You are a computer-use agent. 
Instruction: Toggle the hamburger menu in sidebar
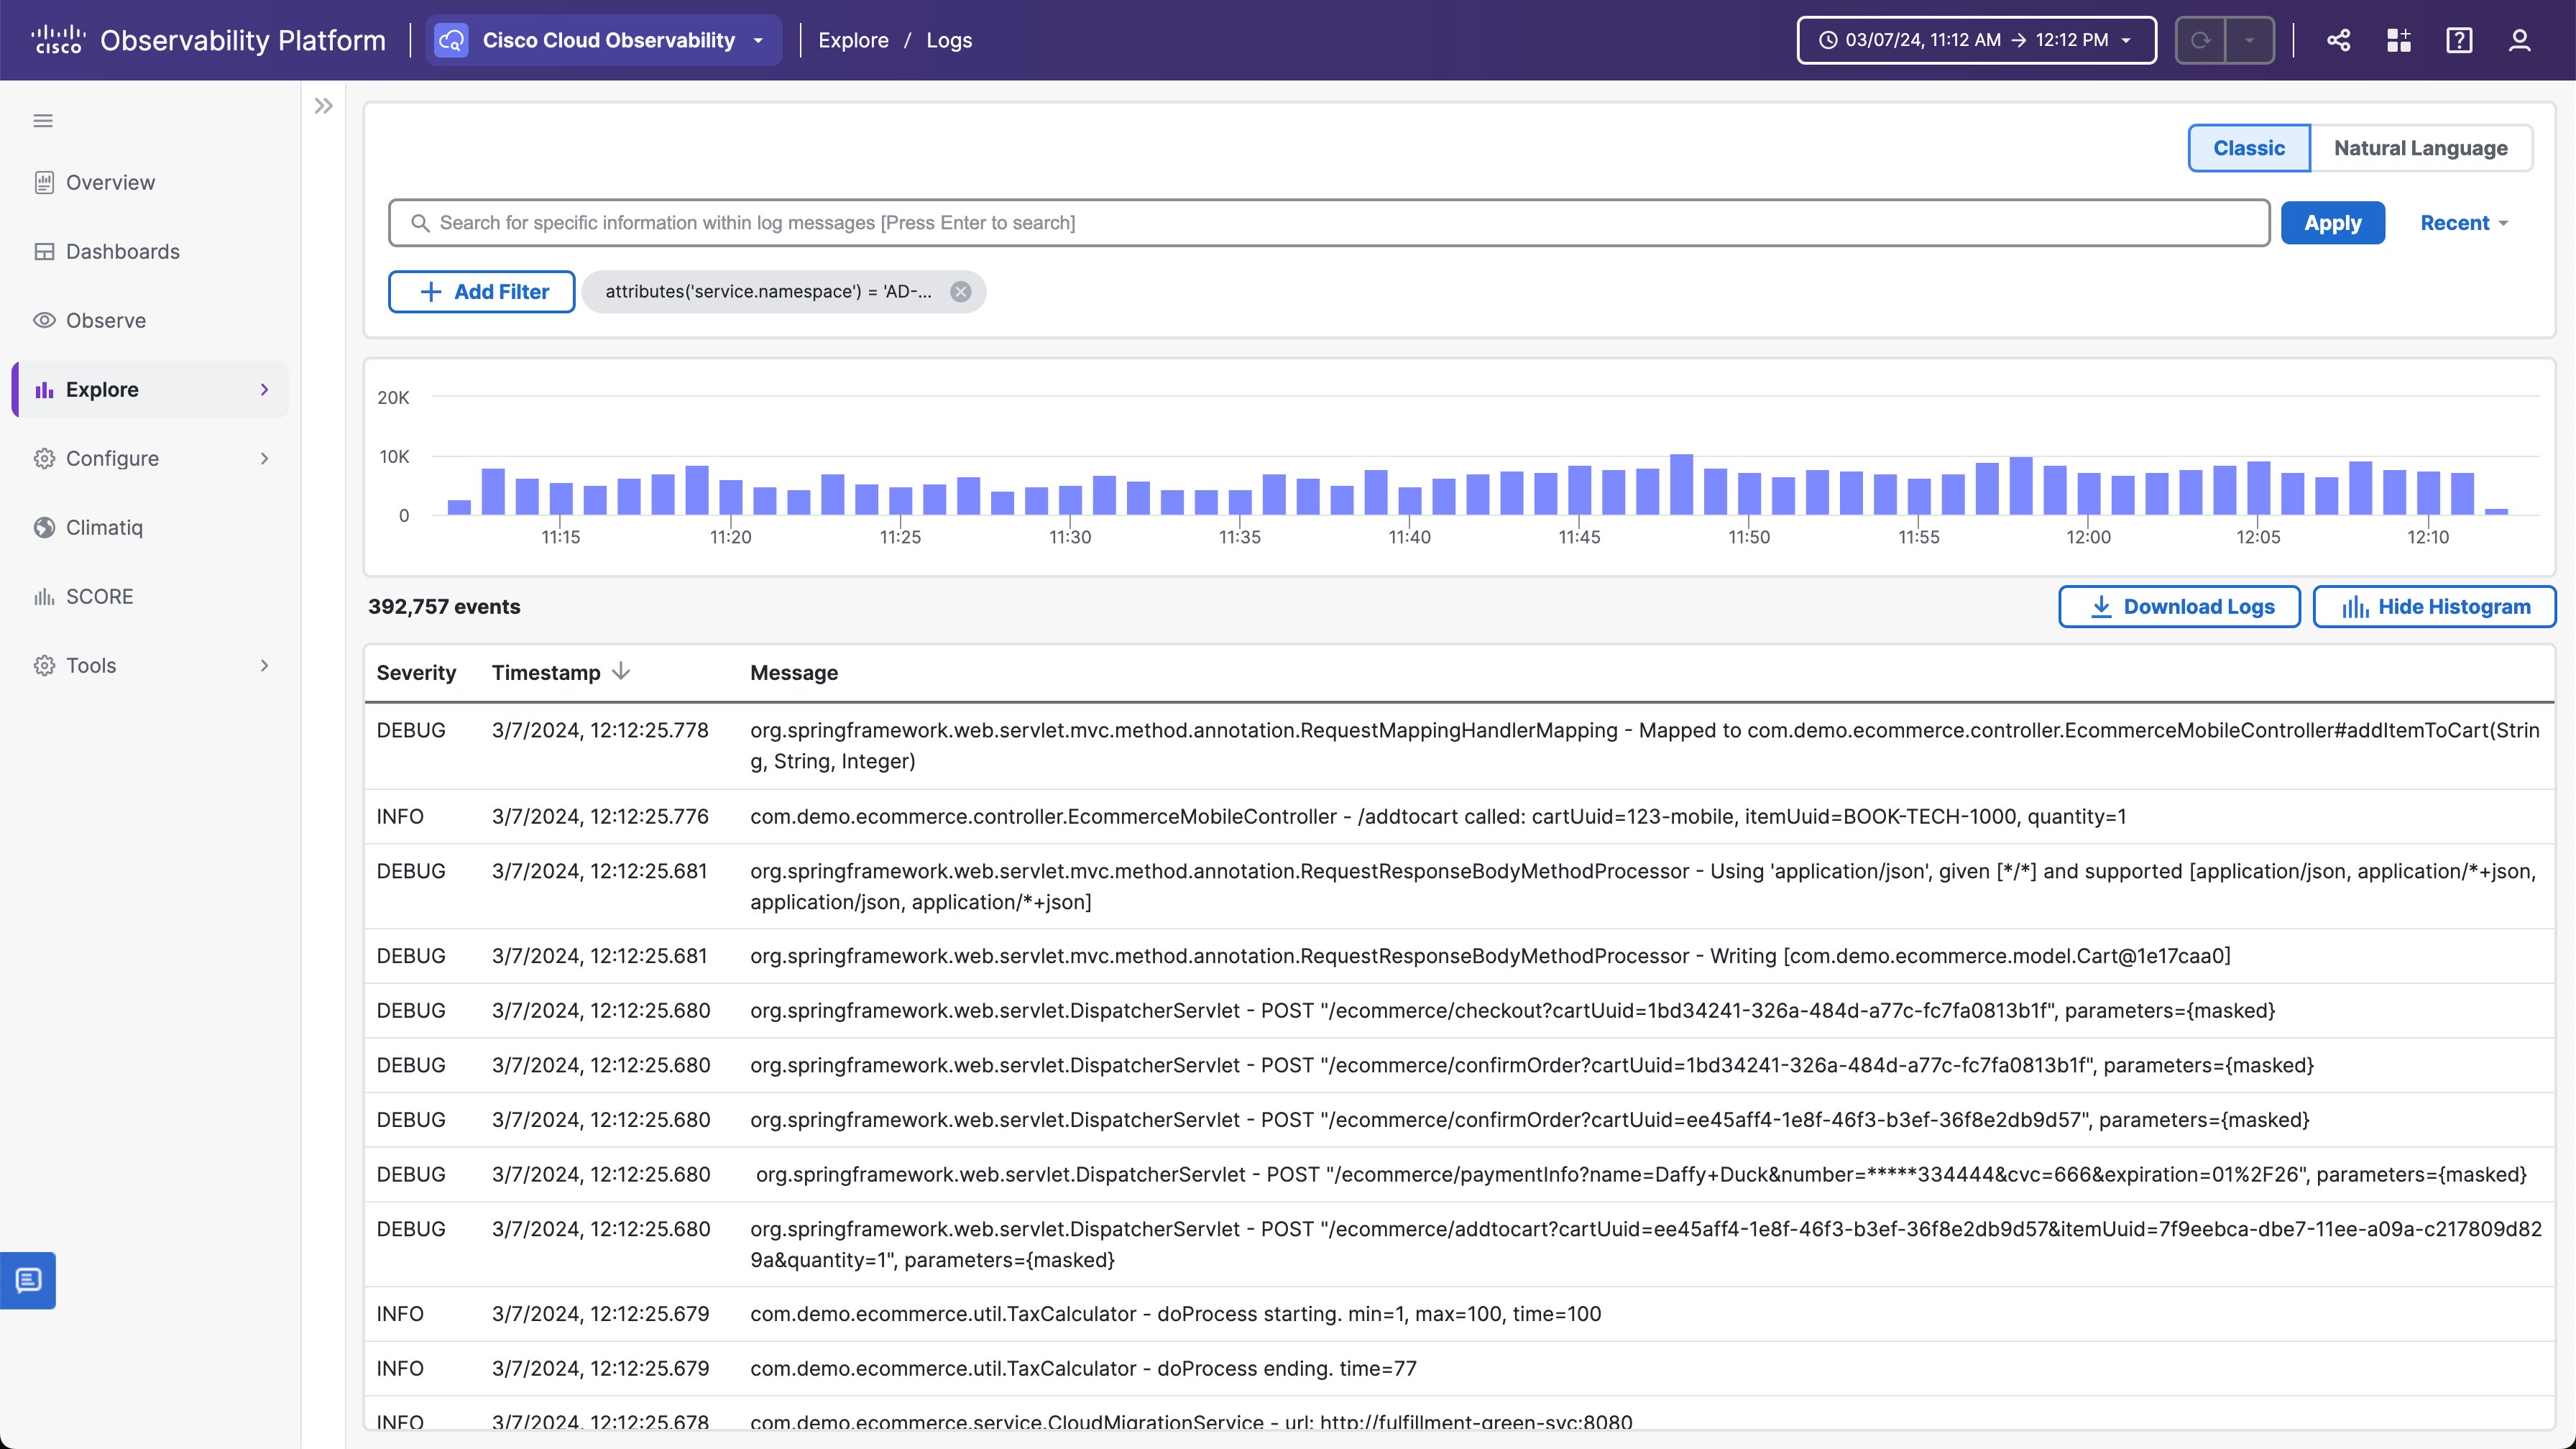click(x=43, y=121)
